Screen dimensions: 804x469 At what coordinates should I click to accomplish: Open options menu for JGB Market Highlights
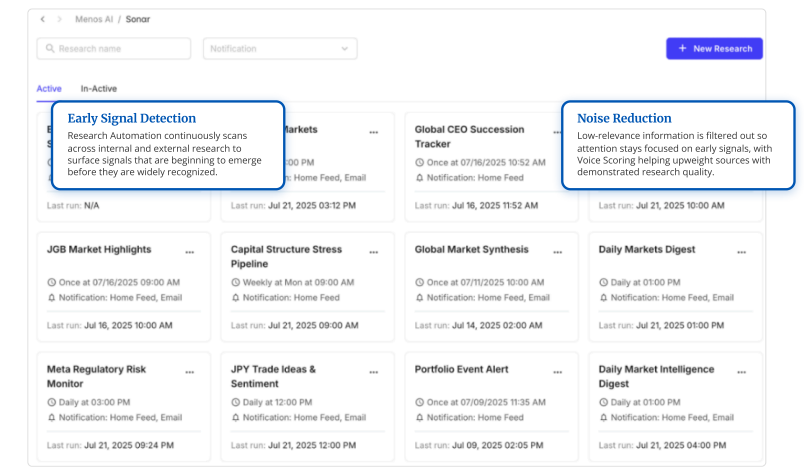click(189, 252)
